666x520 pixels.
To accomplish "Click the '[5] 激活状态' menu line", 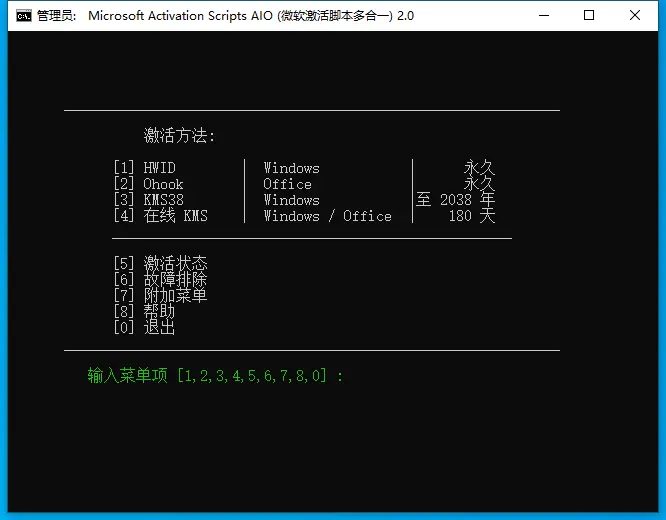I will (160, 263).
